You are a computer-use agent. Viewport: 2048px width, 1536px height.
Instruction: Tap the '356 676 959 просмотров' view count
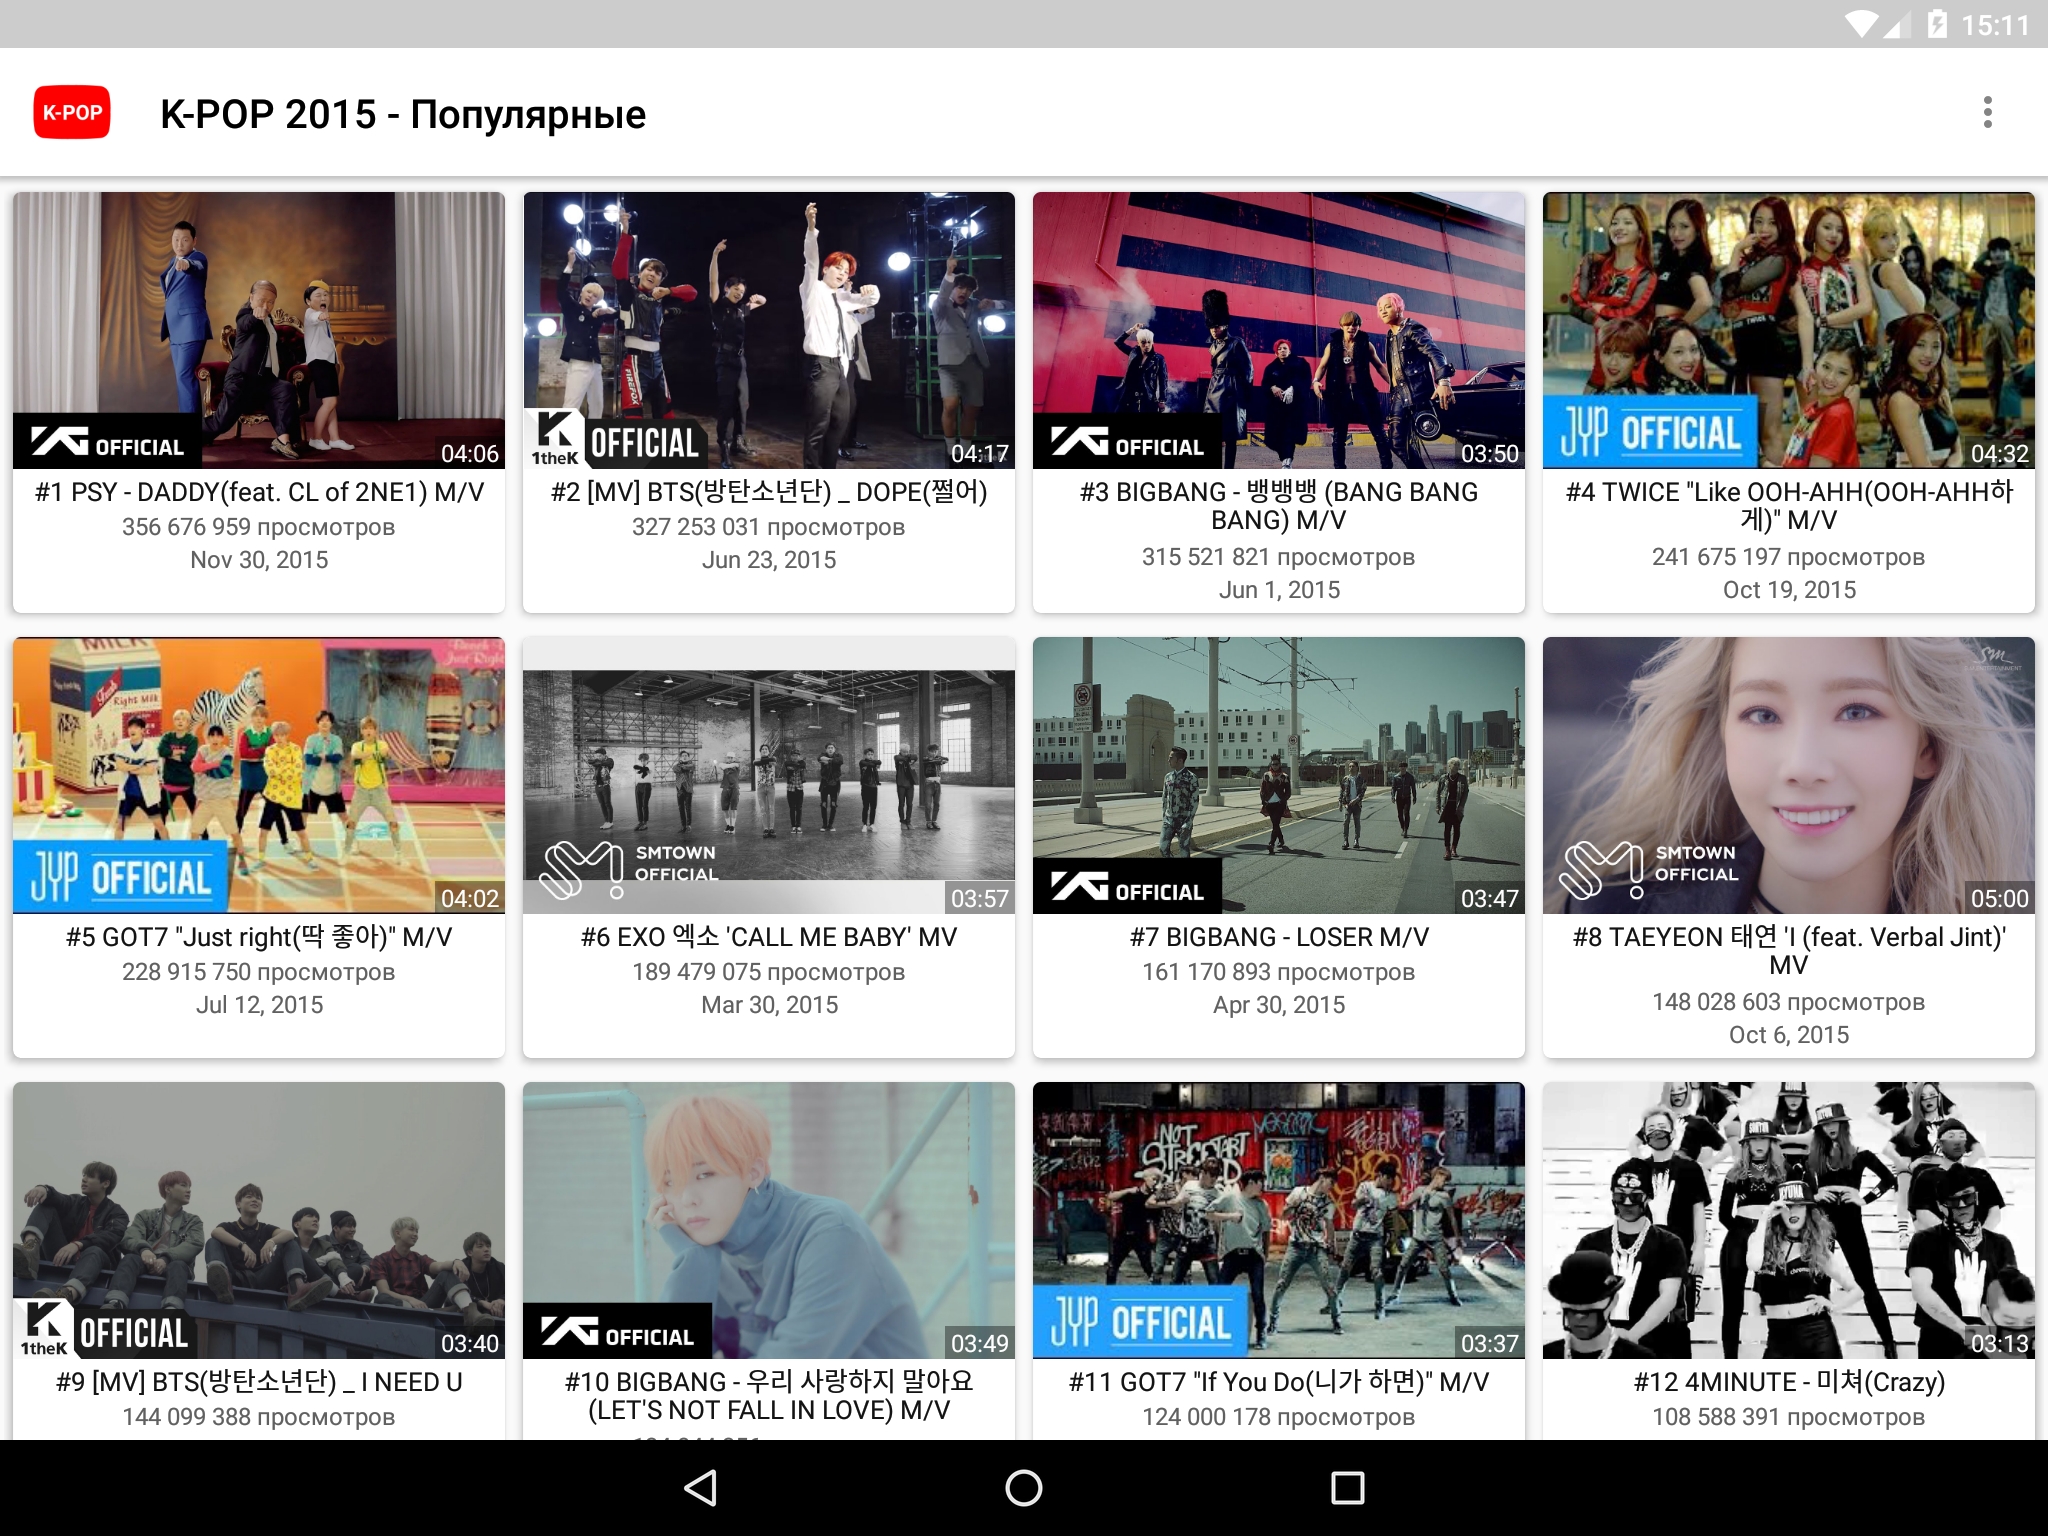click(x=259, y=527)
